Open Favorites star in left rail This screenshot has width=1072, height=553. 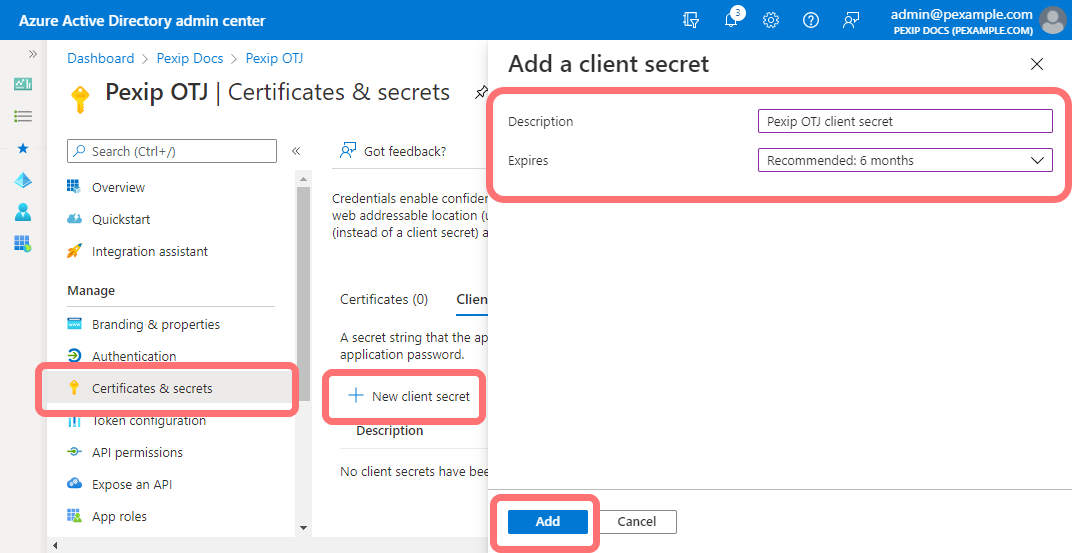[x=23, y=148]
